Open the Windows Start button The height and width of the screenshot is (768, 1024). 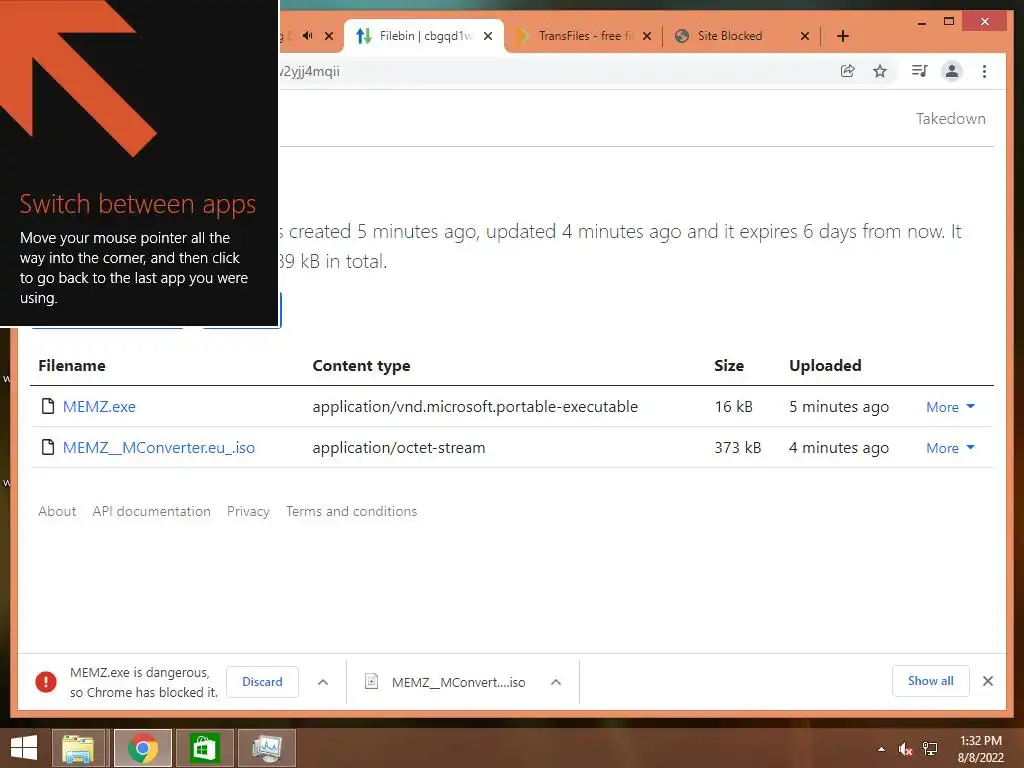pos(24,748)
